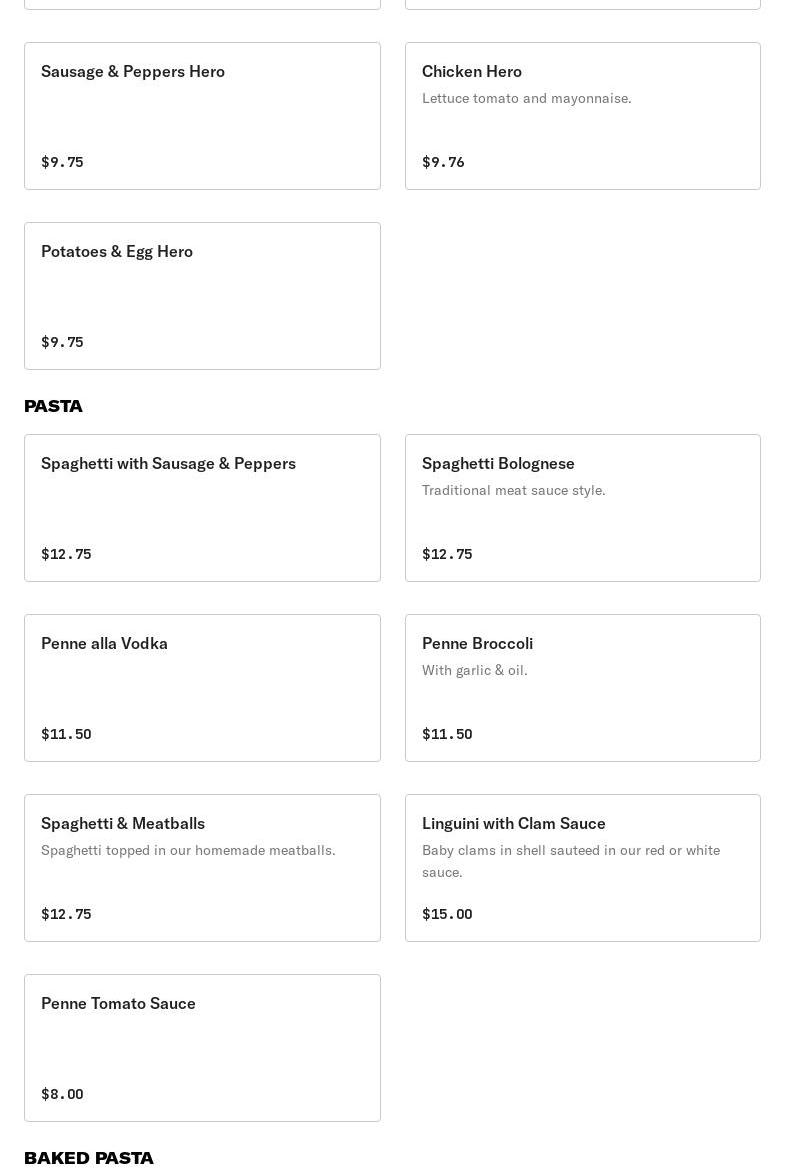785x1173 pixels.
Task: Click the PASTA section heading
Action: pos(54,406)
